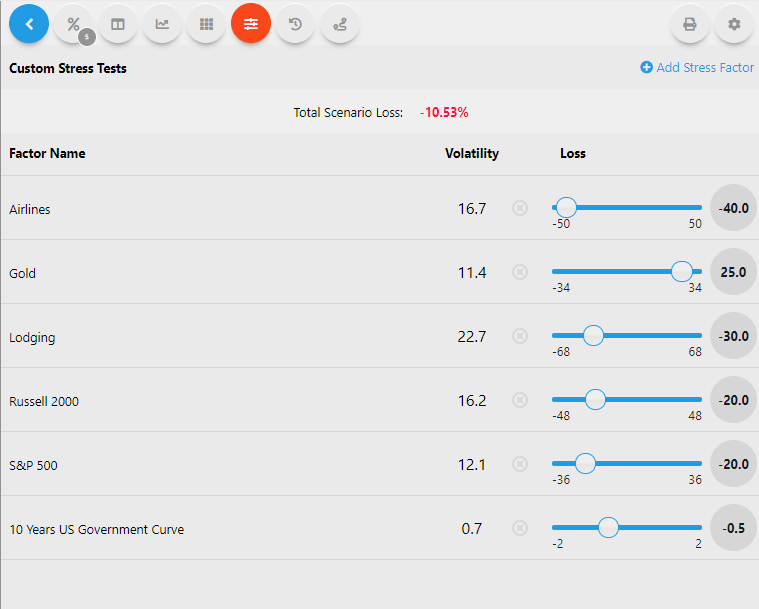Remove the Airlines stress factor
759x609 pixels.
pos(520,208)
